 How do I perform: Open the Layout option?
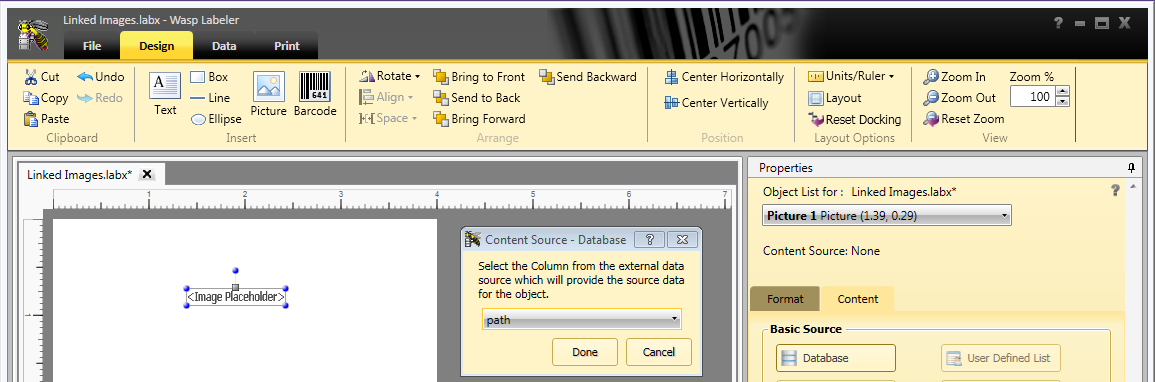(835, 98)
